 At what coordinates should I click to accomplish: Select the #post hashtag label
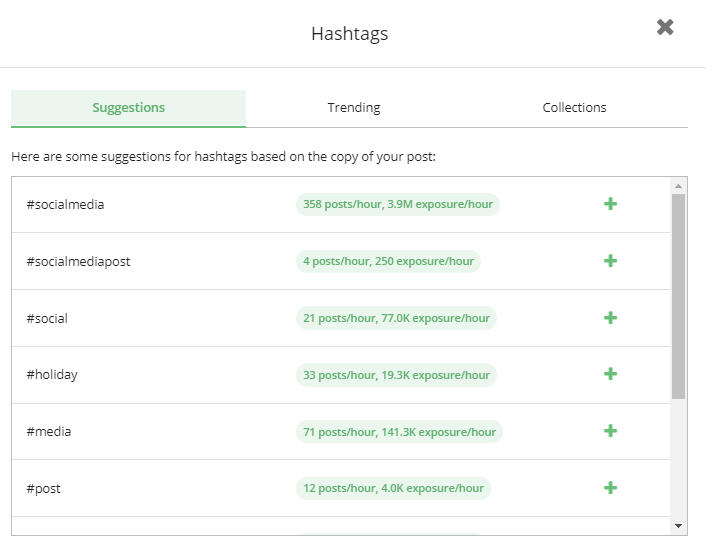44,489
